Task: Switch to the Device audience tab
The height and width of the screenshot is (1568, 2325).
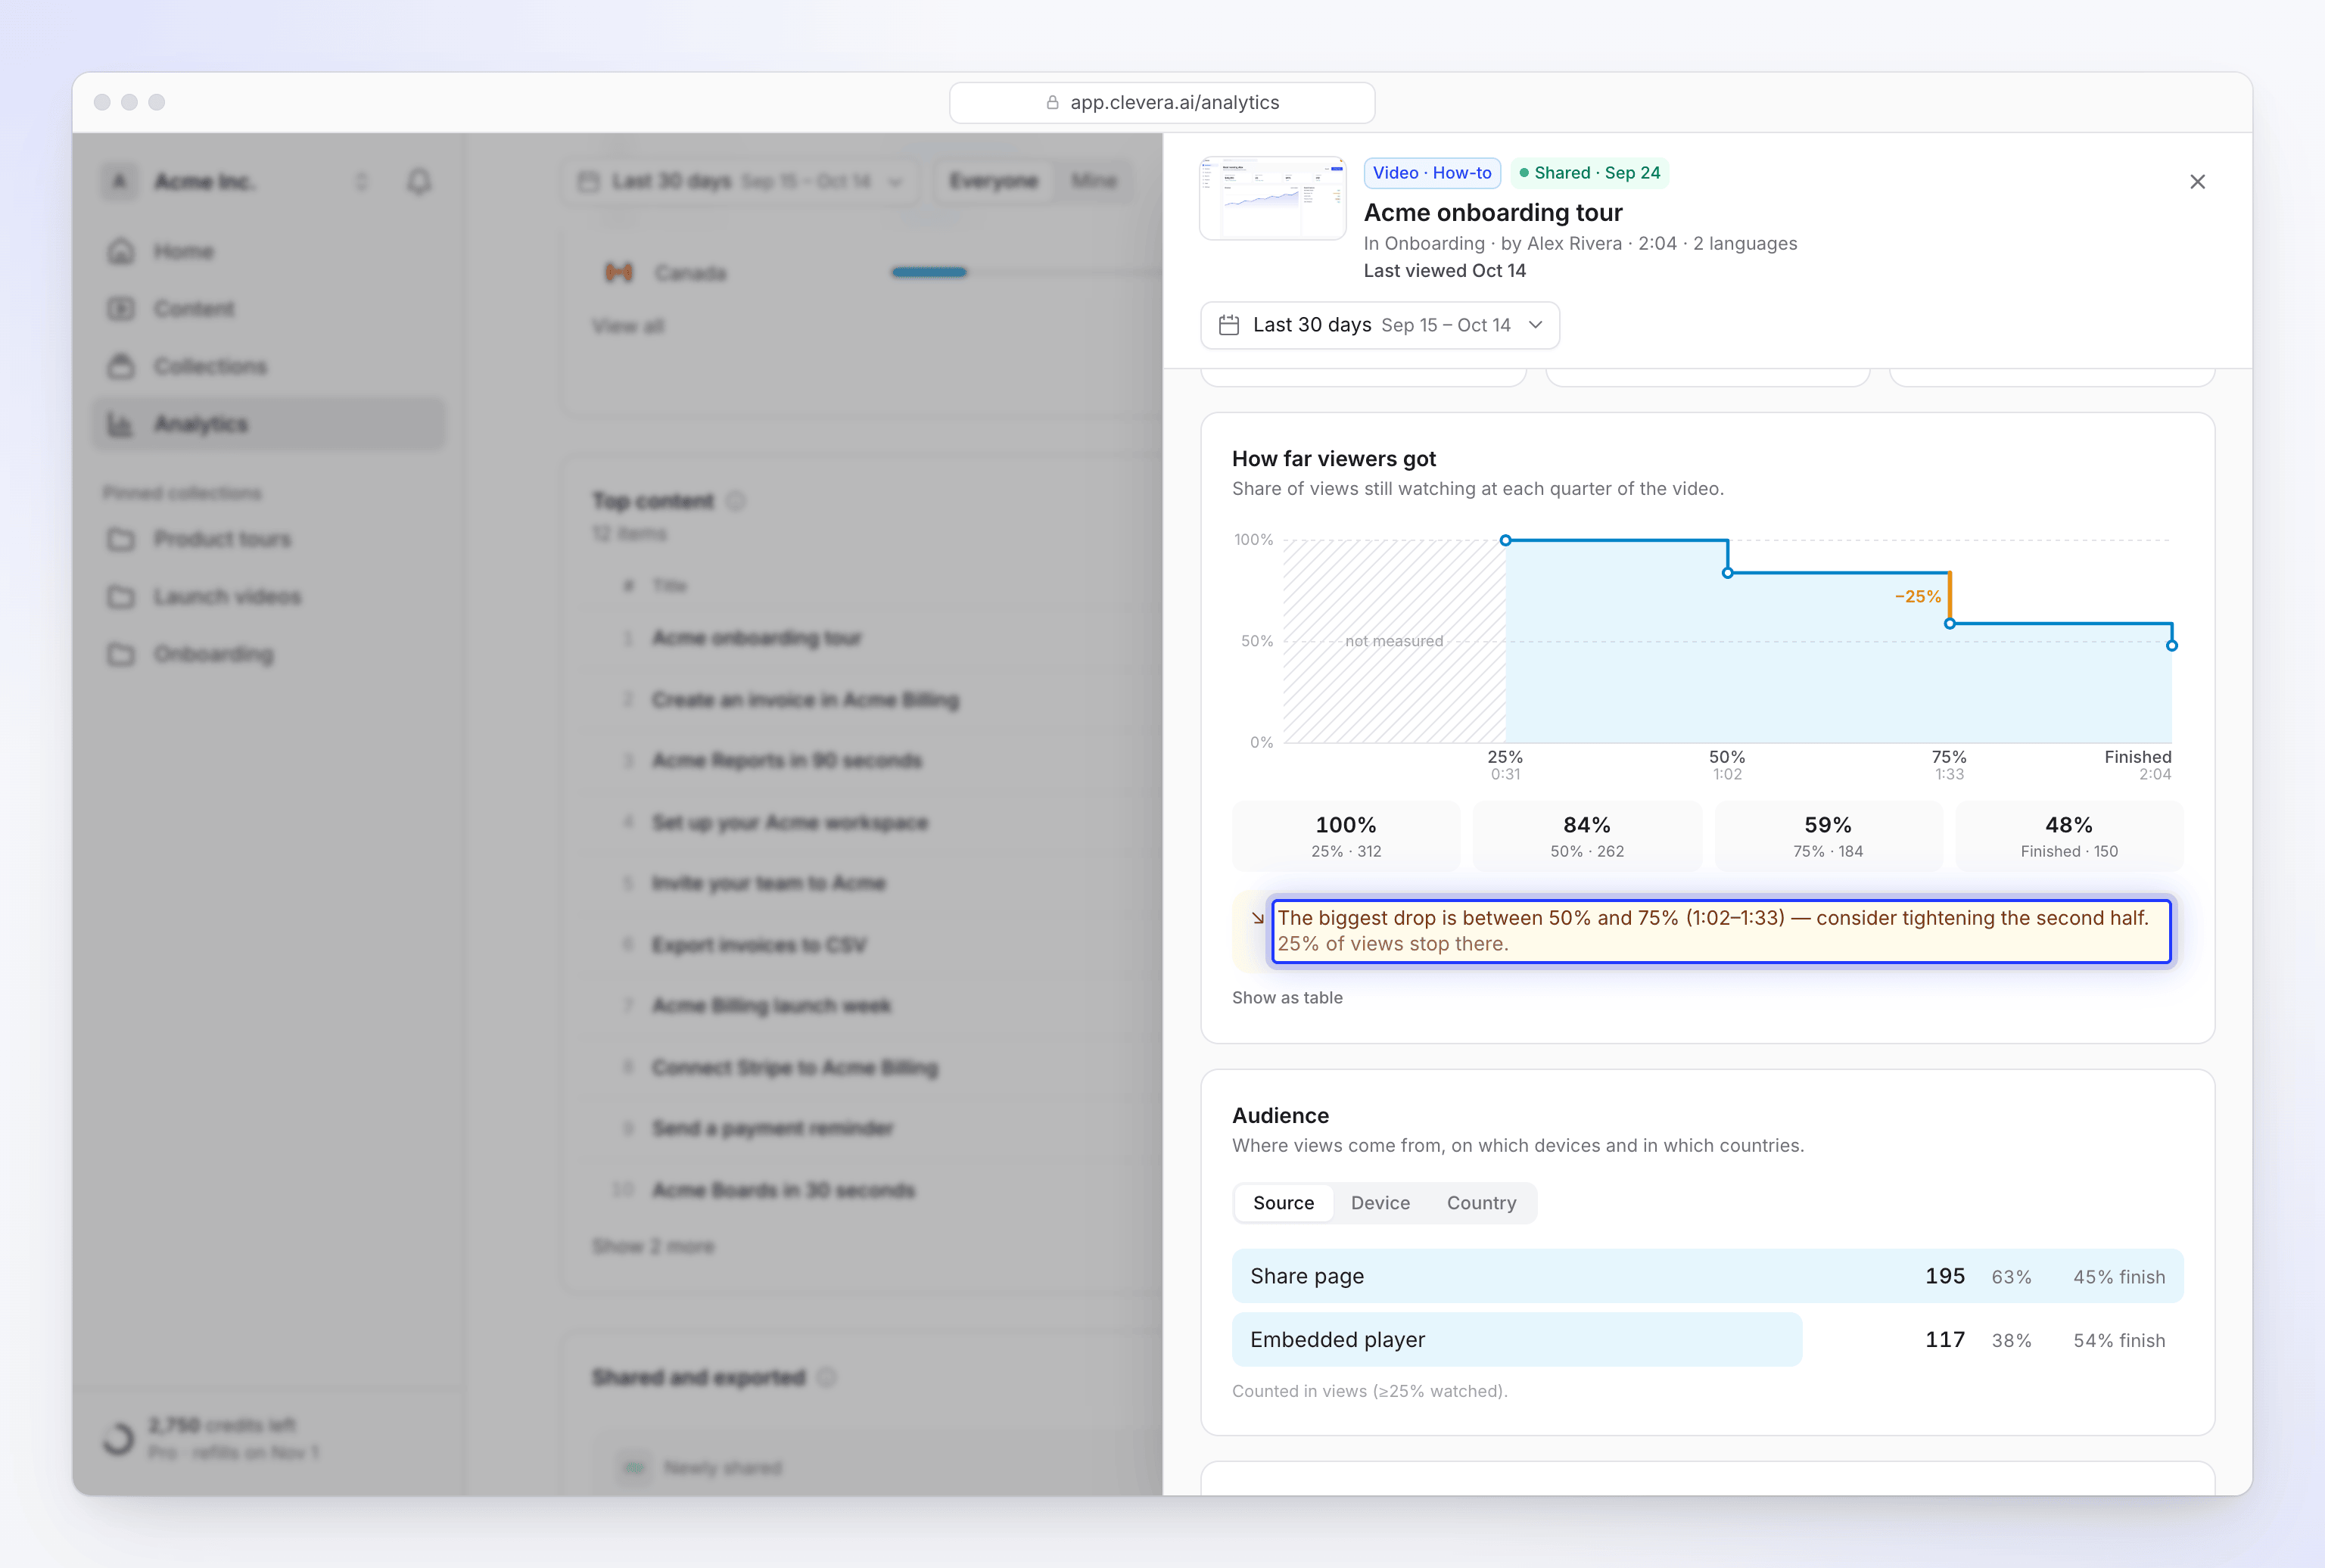Action: (1380, 1203)
